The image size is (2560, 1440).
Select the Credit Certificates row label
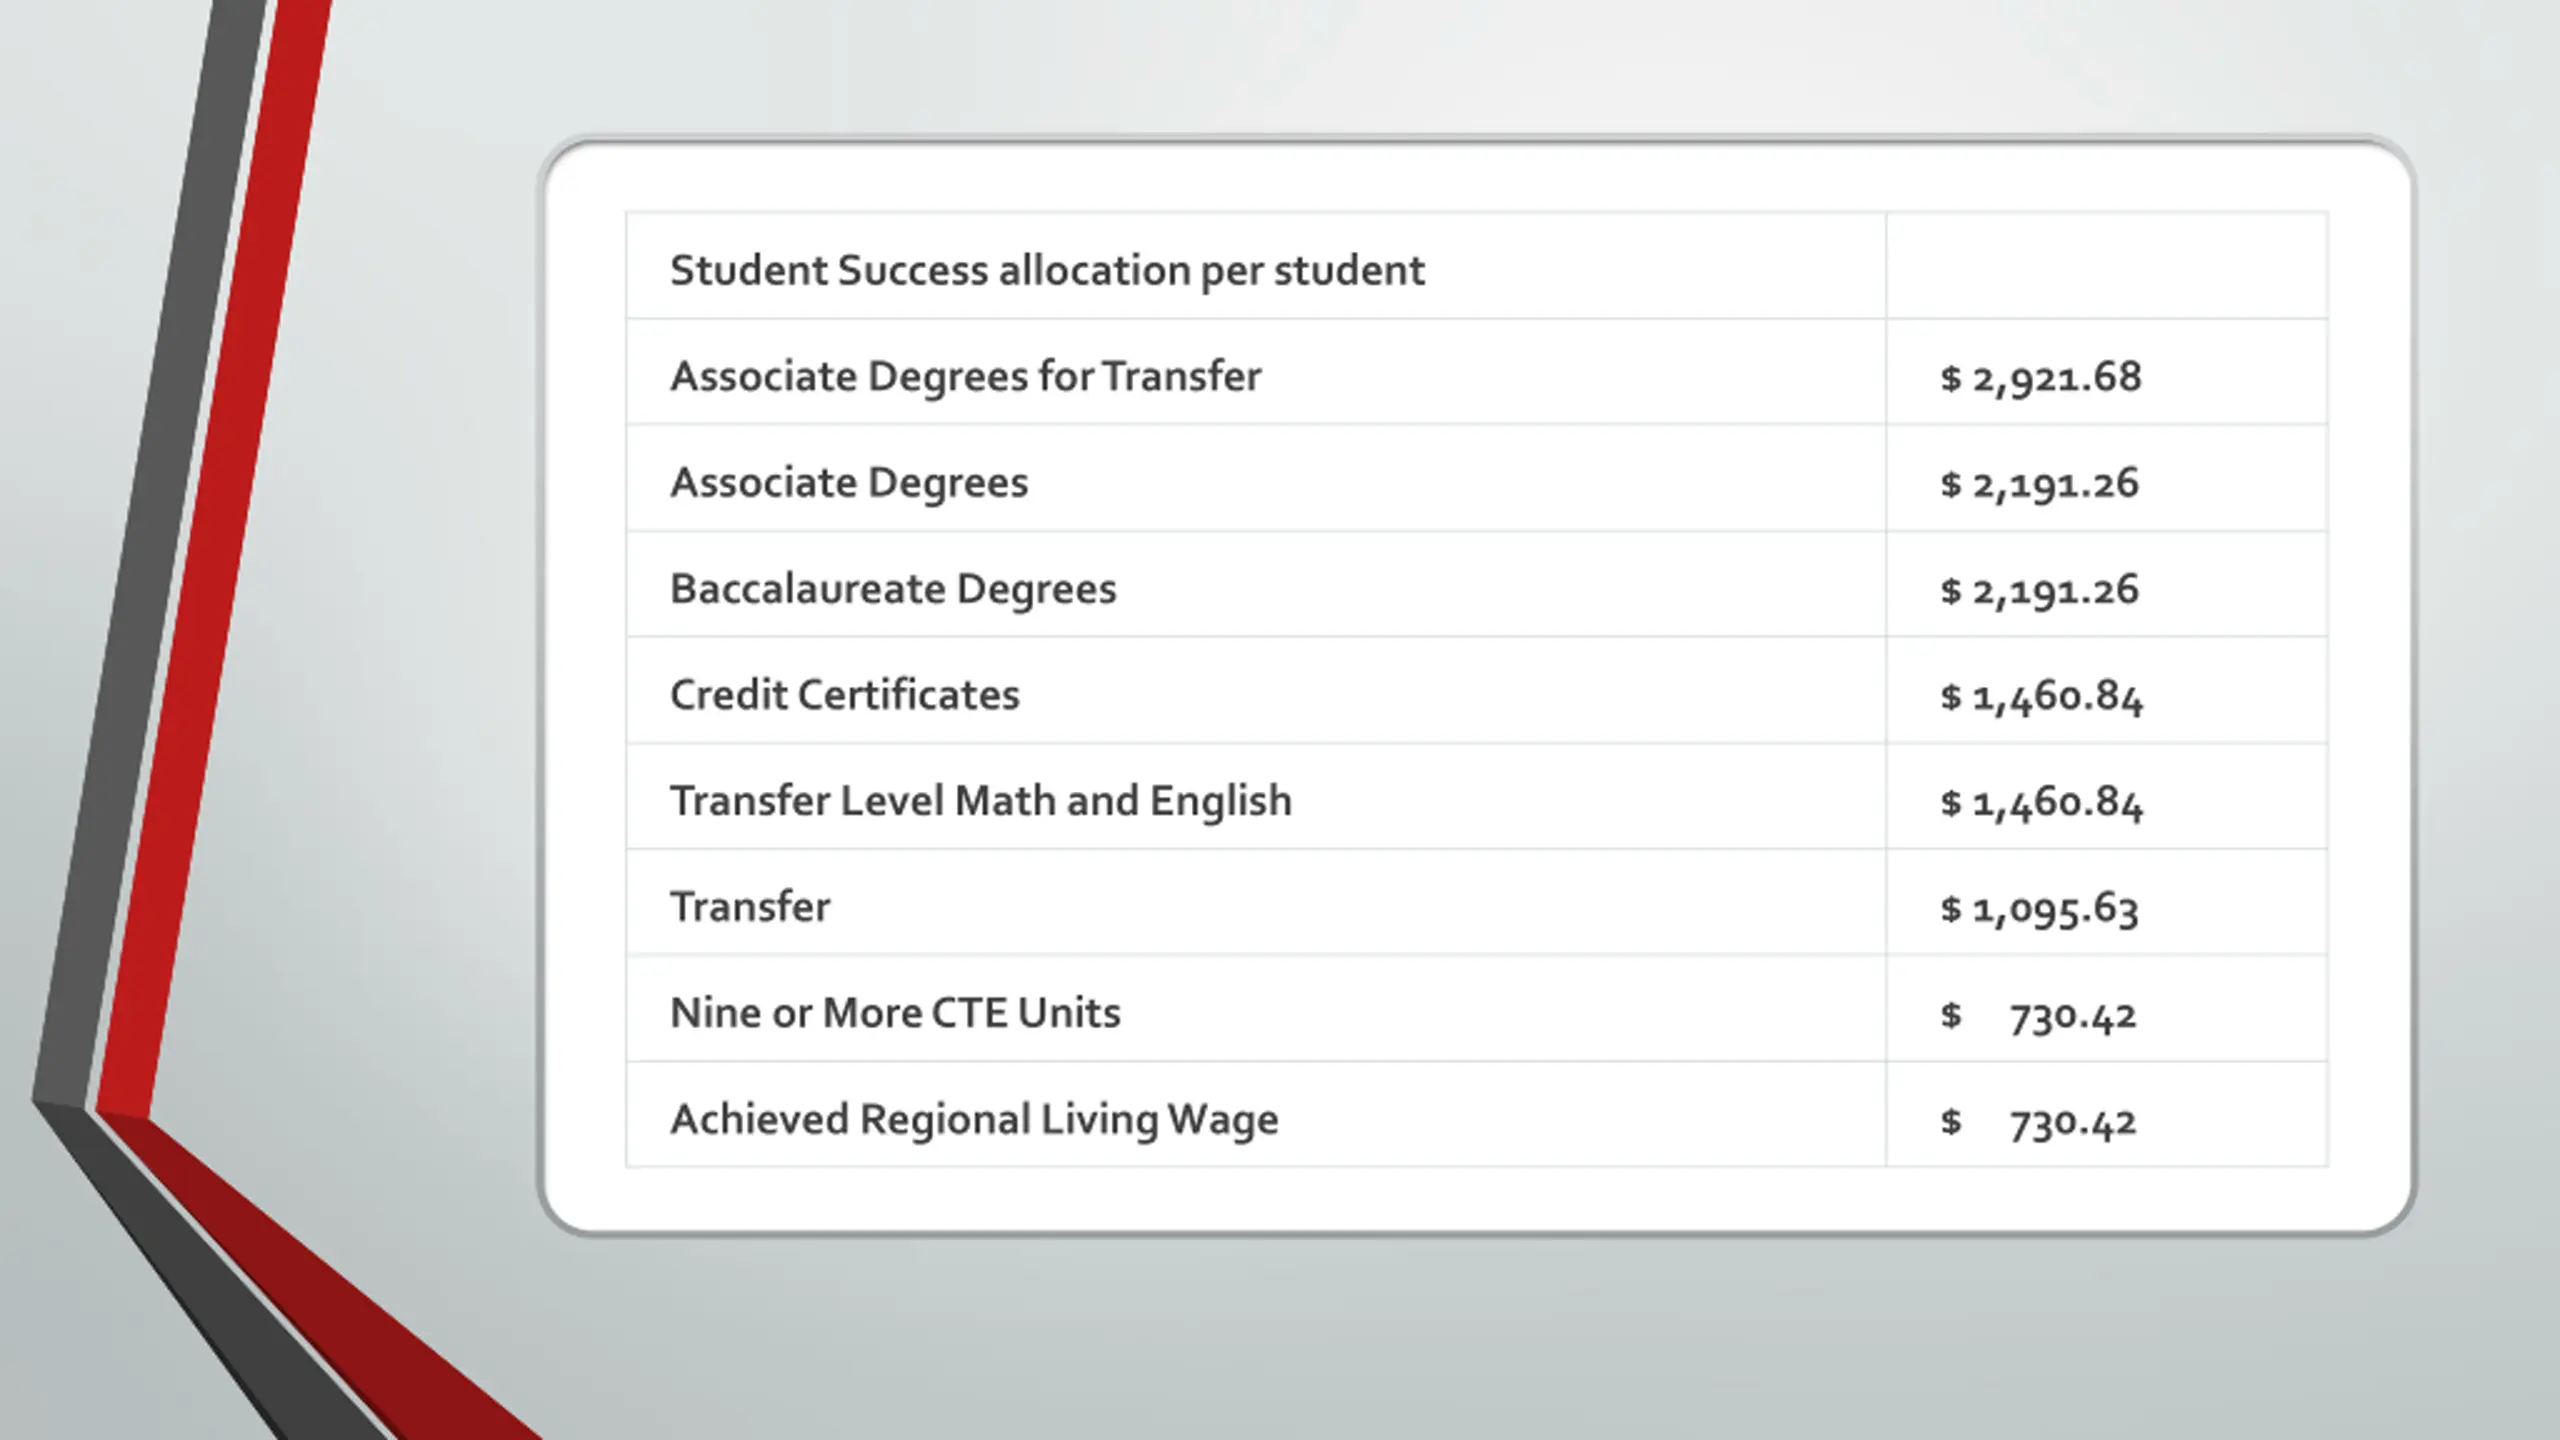point(845,694)
